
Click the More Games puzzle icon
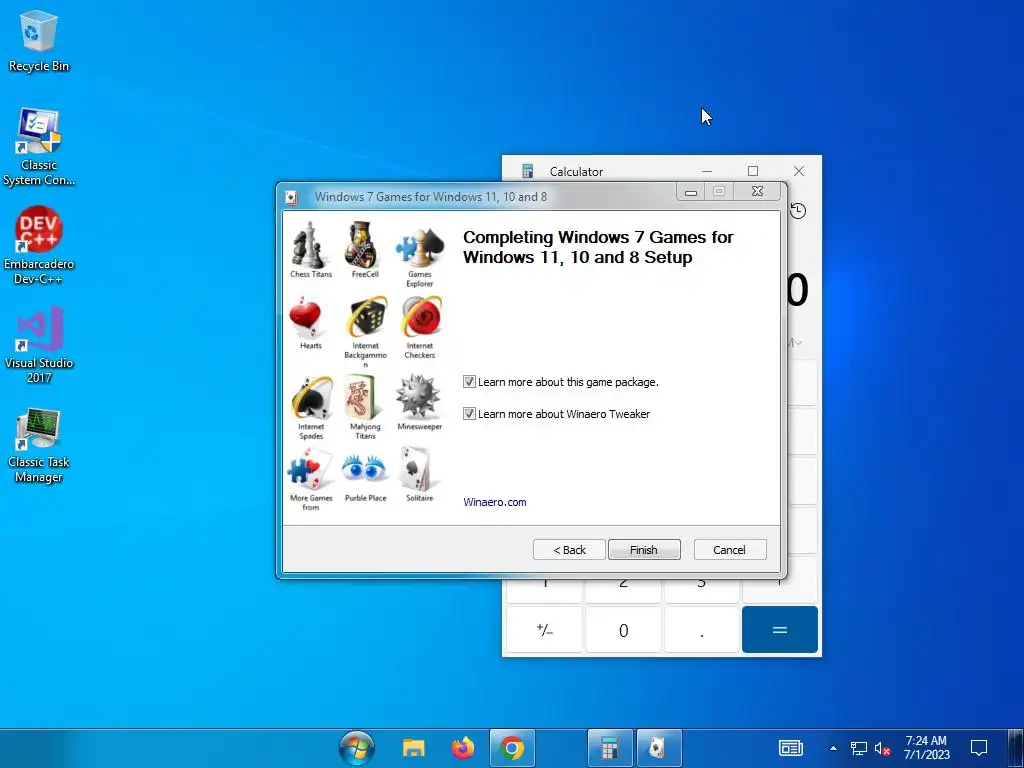(310, 469)
